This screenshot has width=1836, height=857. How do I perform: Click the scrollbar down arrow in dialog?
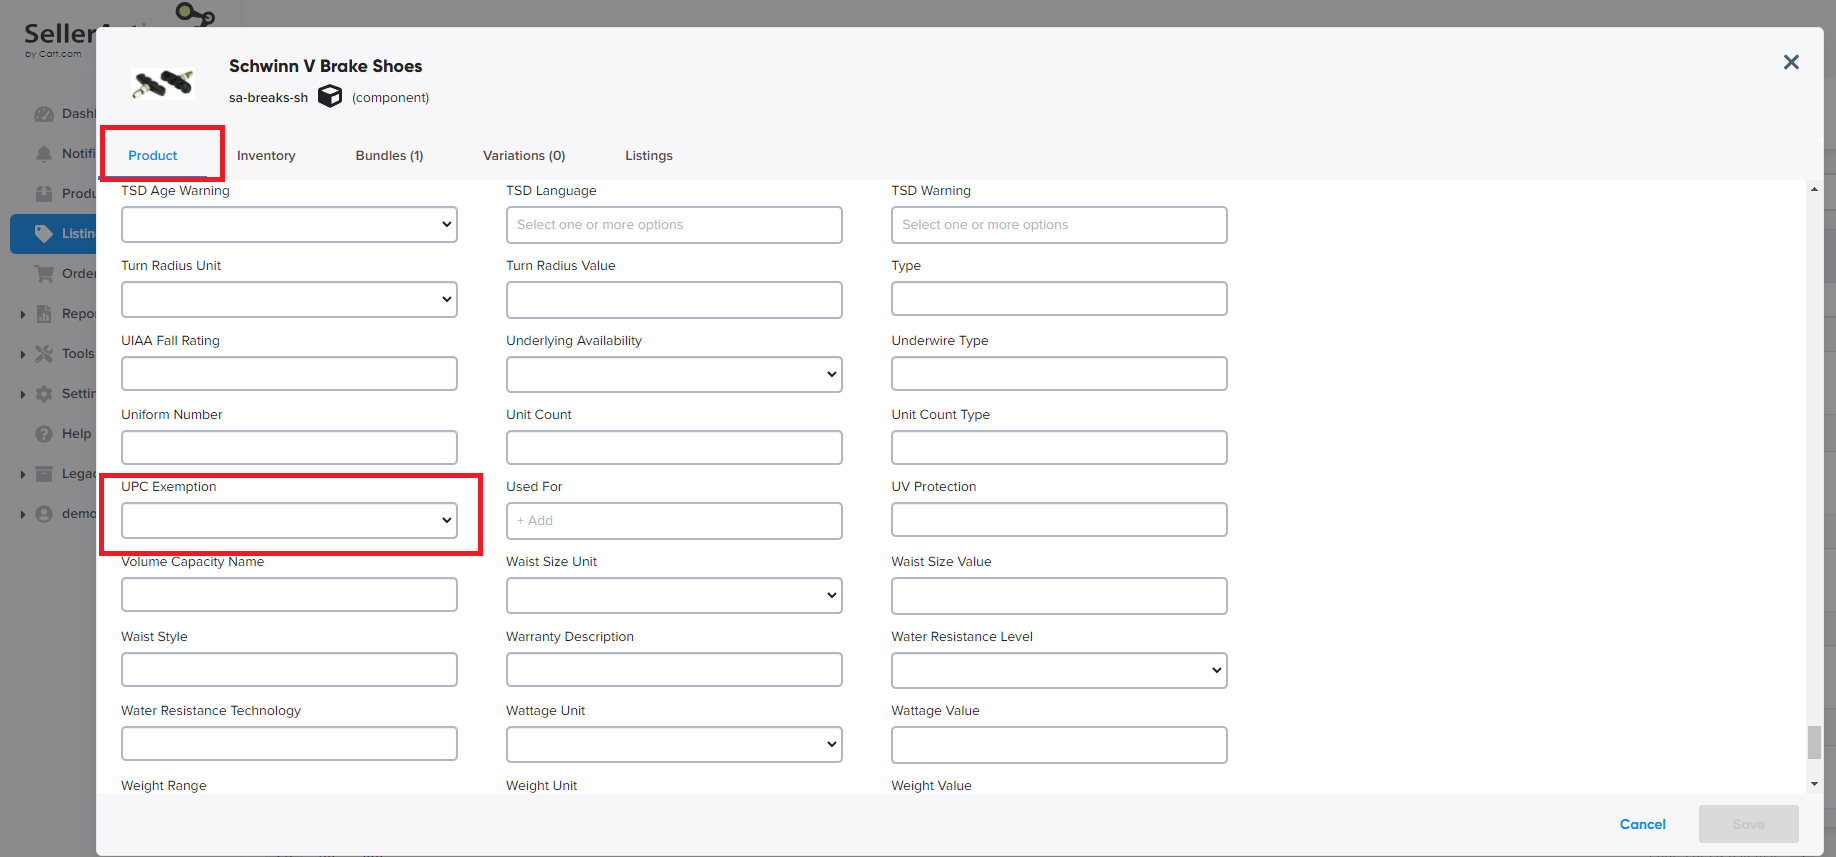click(1814, 784)
